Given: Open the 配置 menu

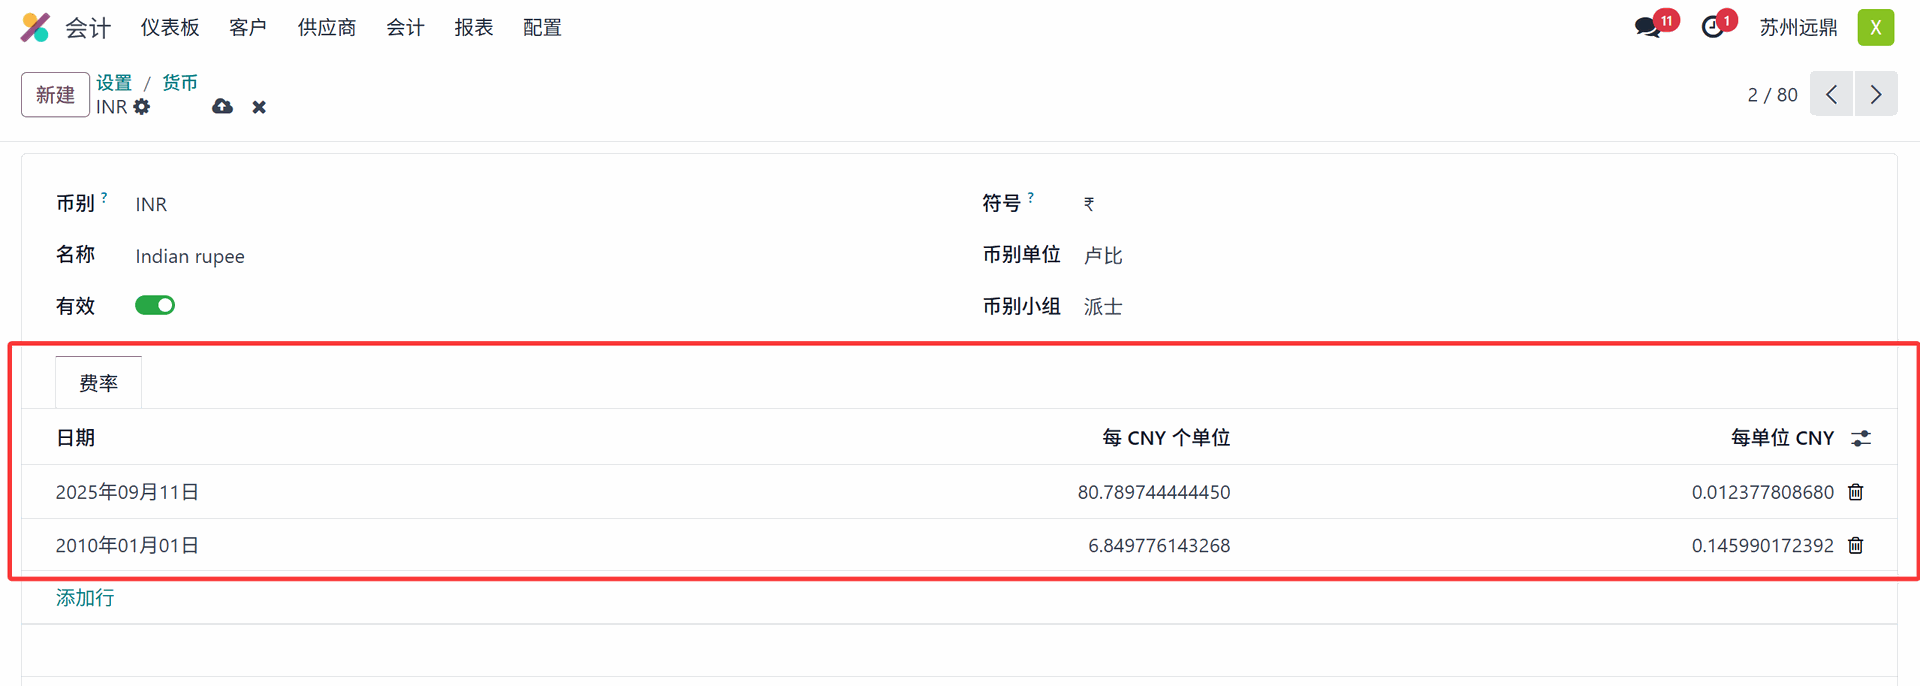Looking at the screenshot, I should pos(542,28).
